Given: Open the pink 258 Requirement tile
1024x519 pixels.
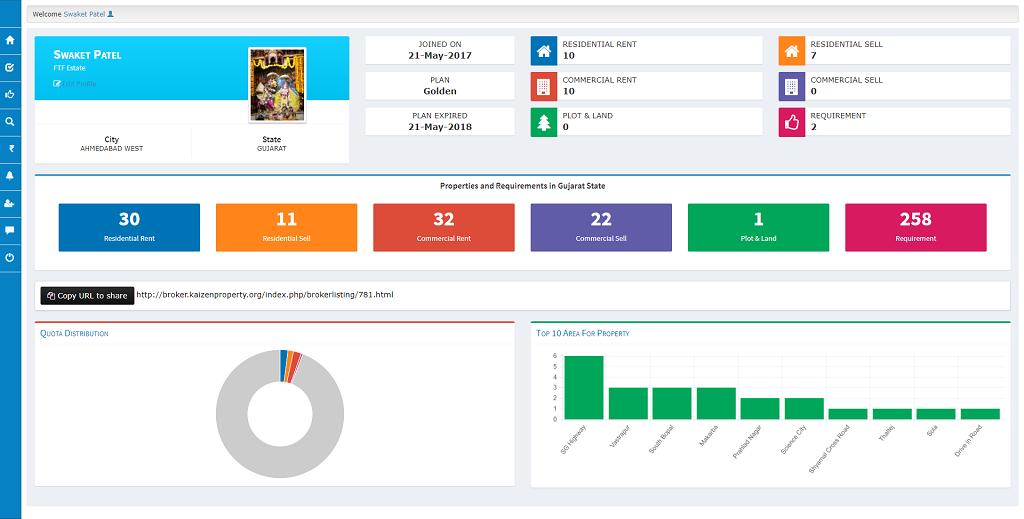Looking at the screenshot, I should coord(915,227).
